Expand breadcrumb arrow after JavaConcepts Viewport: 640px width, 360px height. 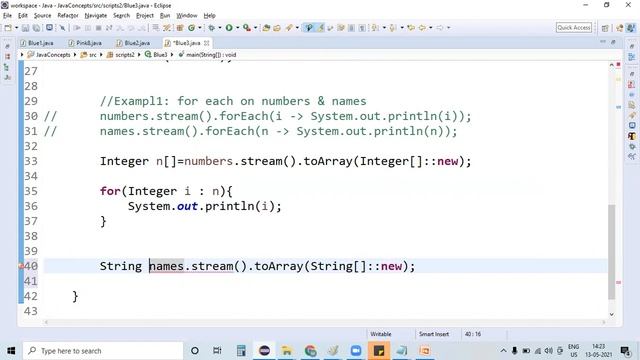pos(75,55)
